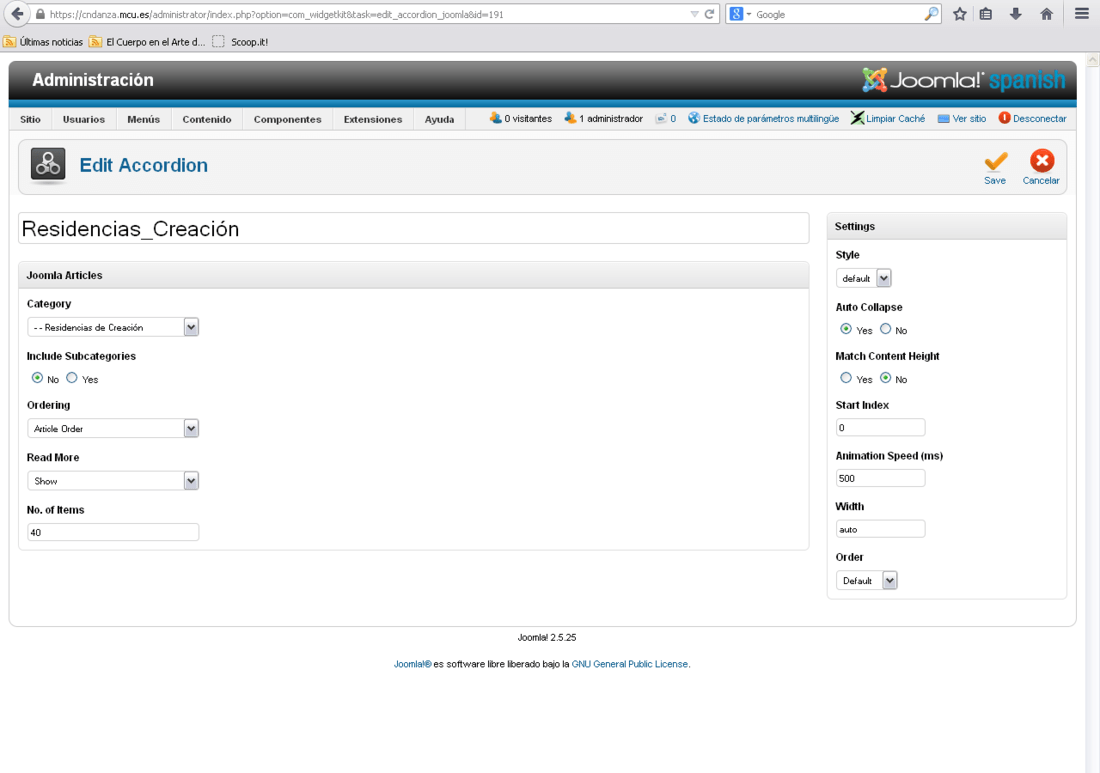1100x773 pixels.
Task: Click the 1 administrador status icon
Action: click(570, 118)
